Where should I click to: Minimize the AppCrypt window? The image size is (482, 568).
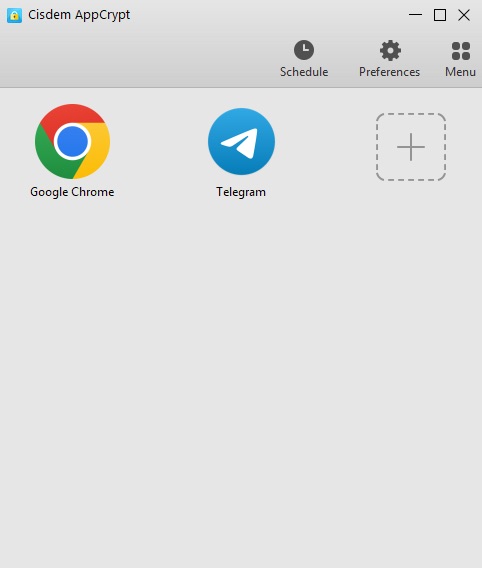(x=415, y=15)
